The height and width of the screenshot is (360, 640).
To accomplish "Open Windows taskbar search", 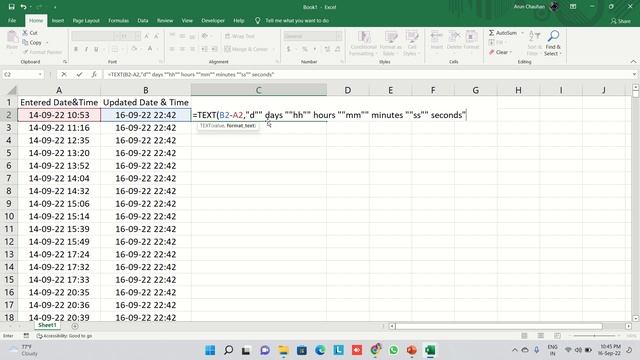I will (x=229, y=350).
